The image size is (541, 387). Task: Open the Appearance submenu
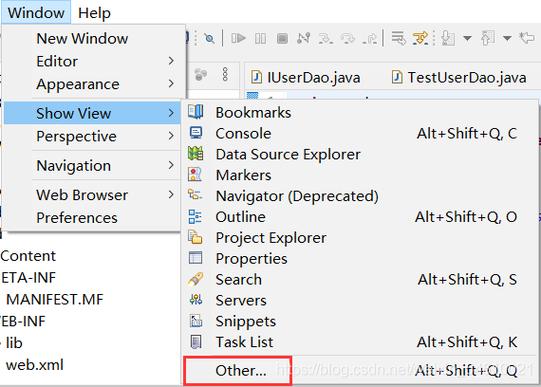point(92,84)
